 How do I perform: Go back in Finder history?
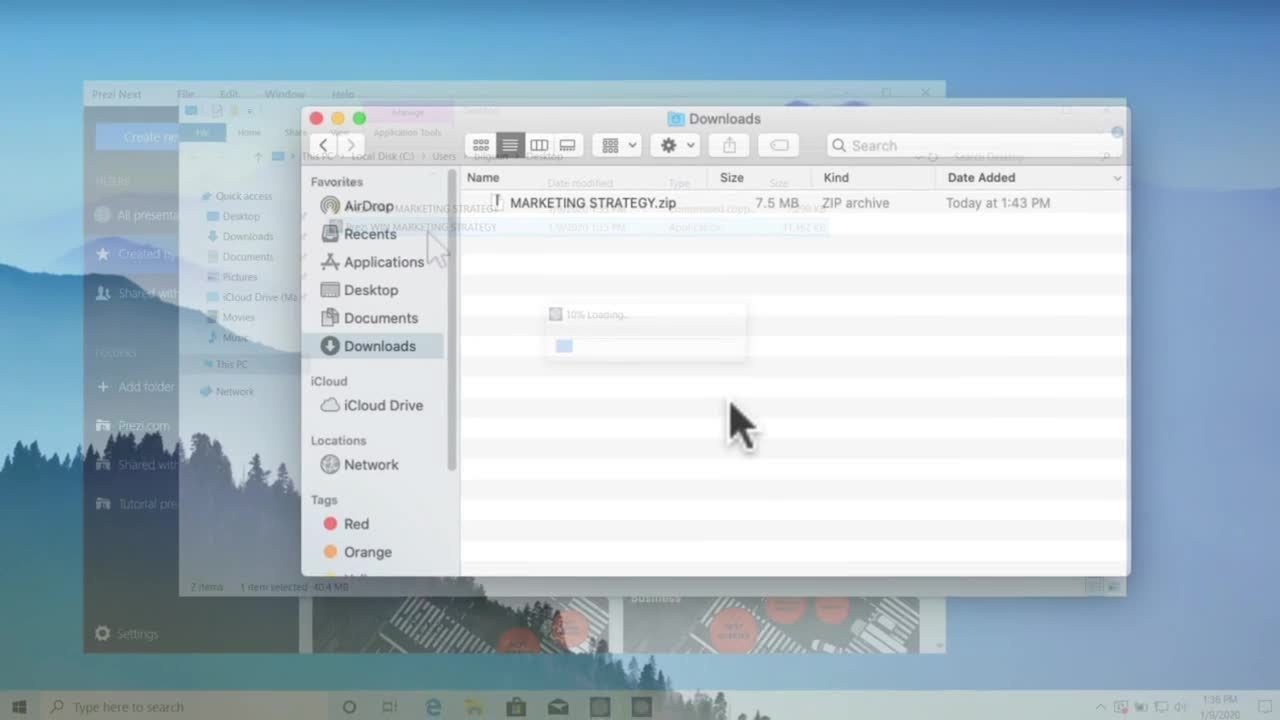(323, 146)
